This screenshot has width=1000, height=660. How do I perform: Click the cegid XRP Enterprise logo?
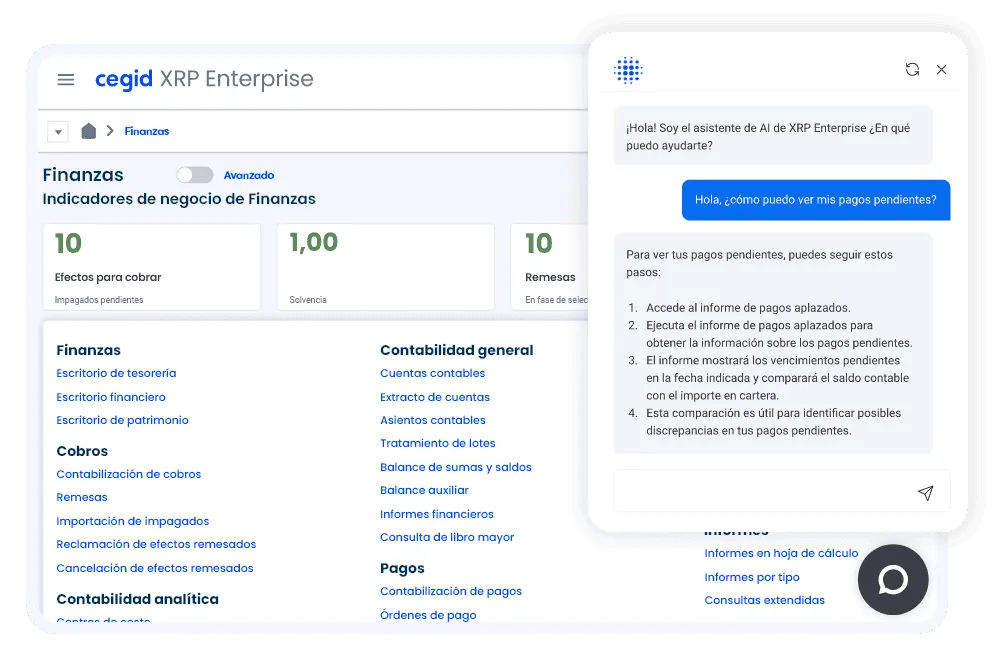coord(204,79)
